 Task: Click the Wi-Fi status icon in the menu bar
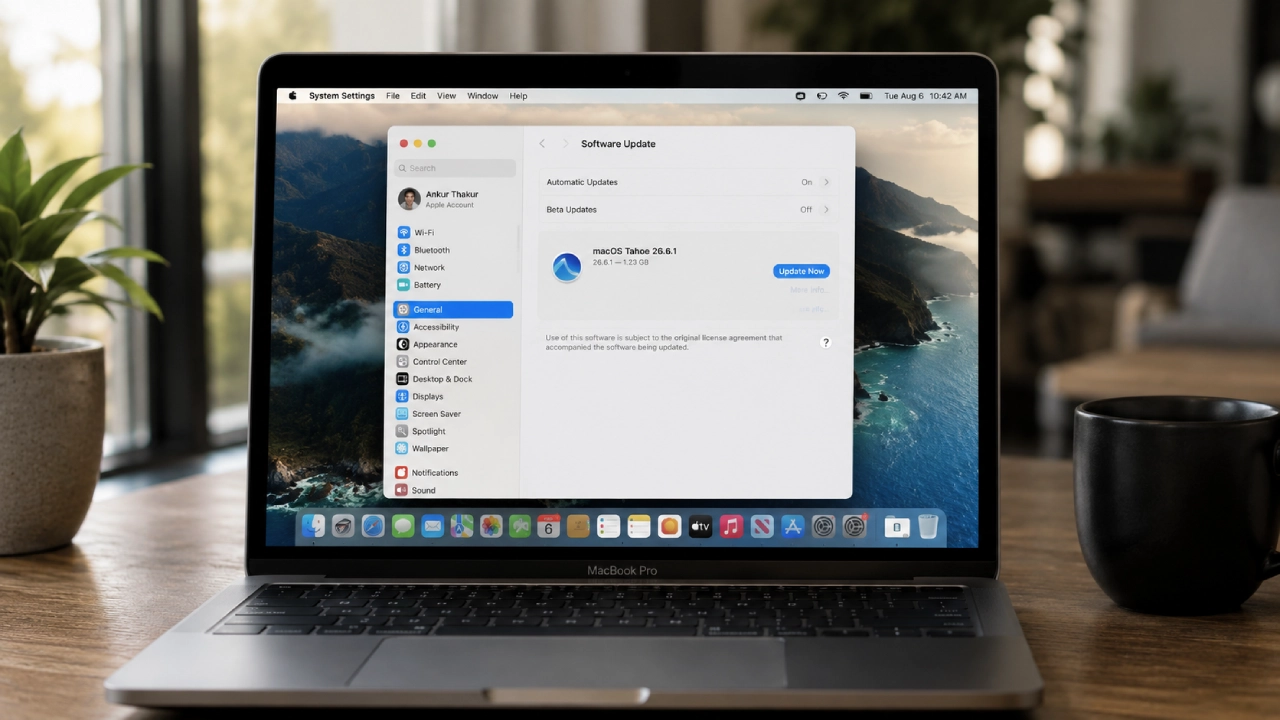(x=843, y=96)
